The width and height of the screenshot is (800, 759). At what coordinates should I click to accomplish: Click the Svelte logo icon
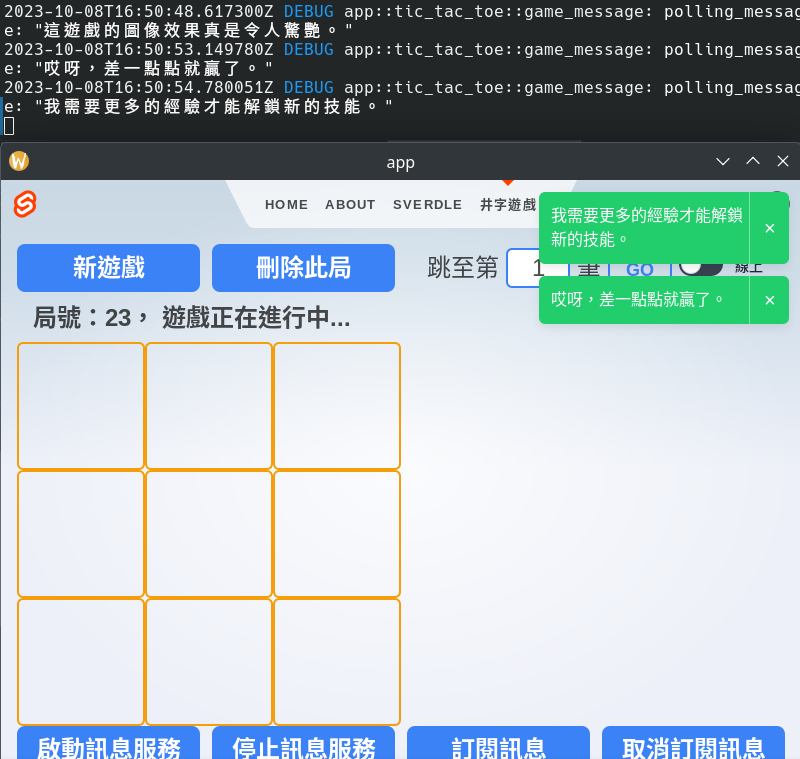pos(24,204)
